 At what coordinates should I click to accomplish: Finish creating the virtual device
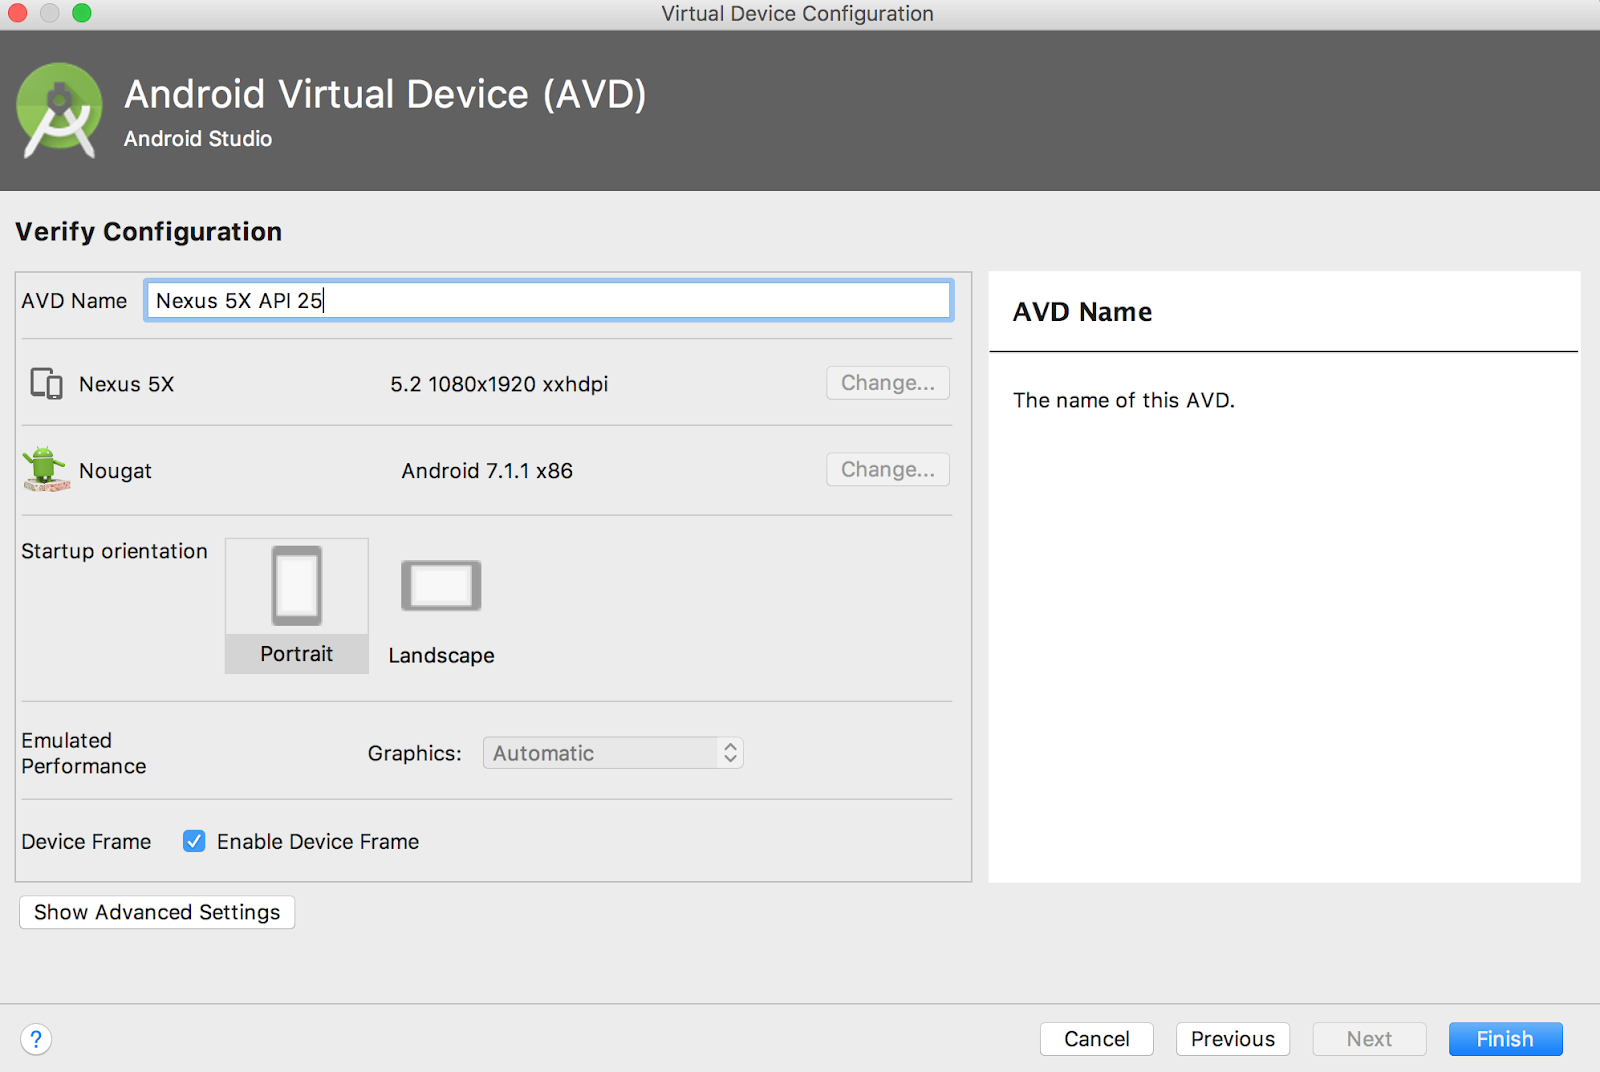click(x=1505, y=1039)
